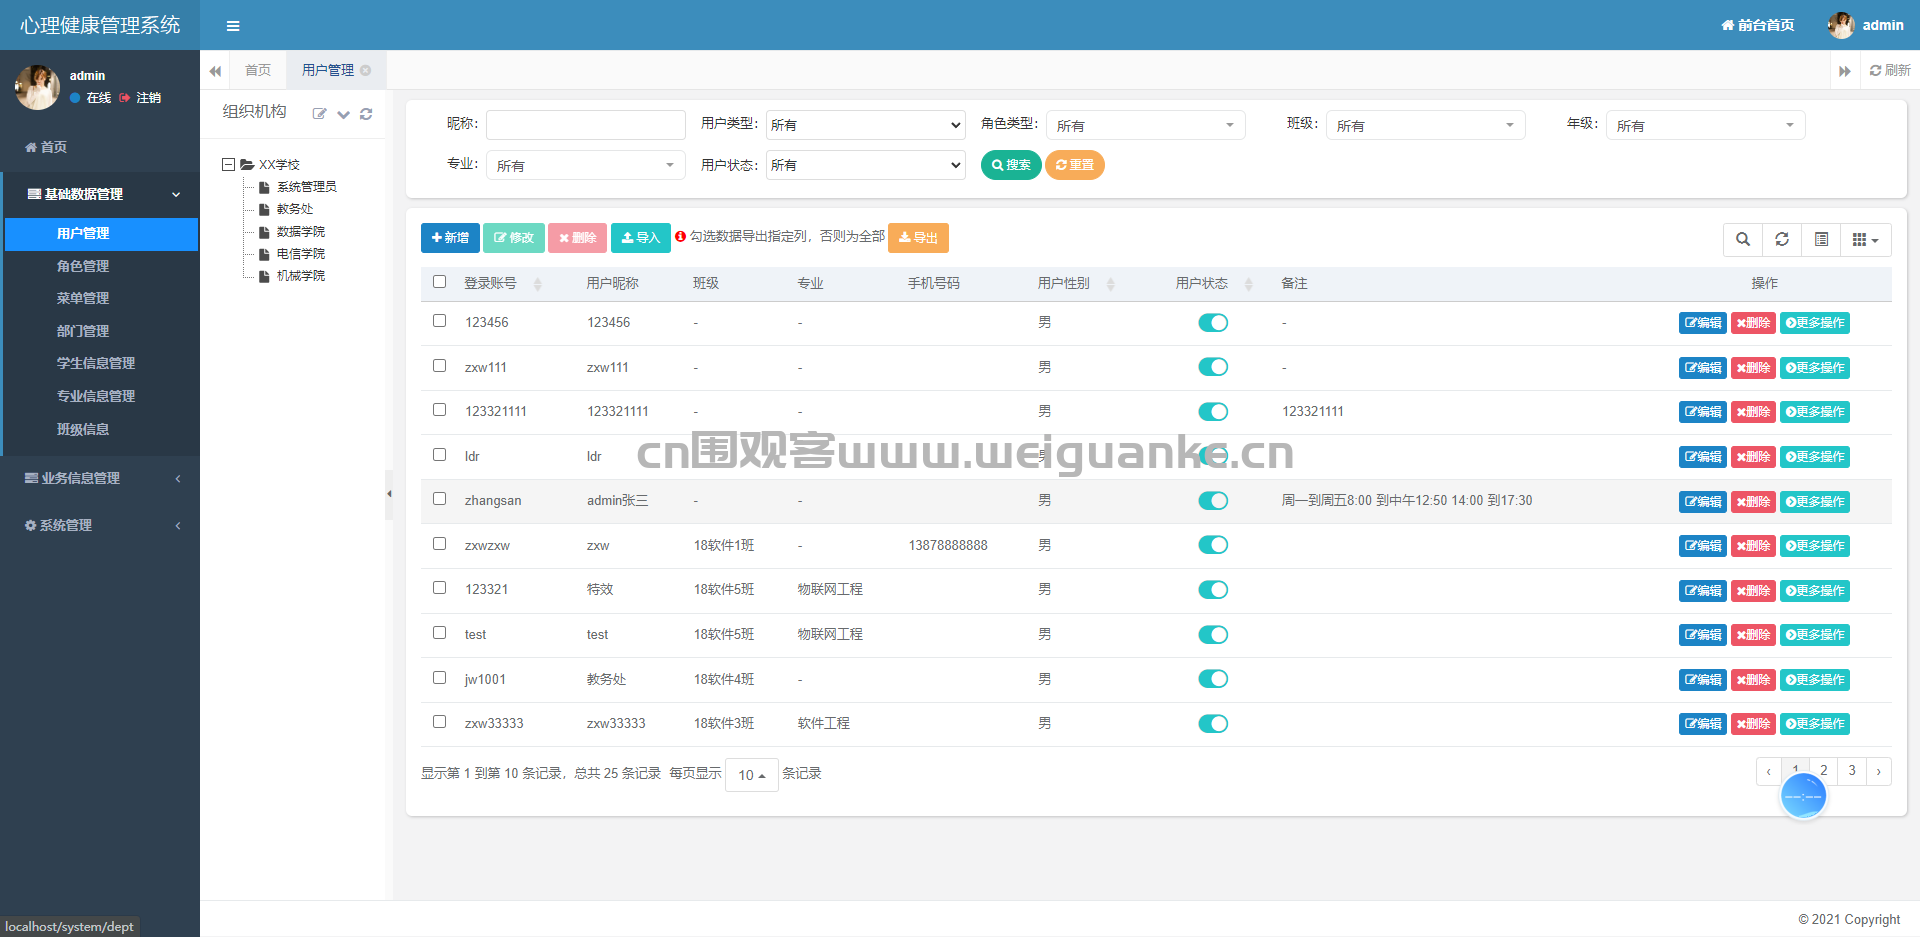This screenshot has height=937, width=1920.
Task: Click edit icon next to 组织机构 title
Action: tap(319, 114)
